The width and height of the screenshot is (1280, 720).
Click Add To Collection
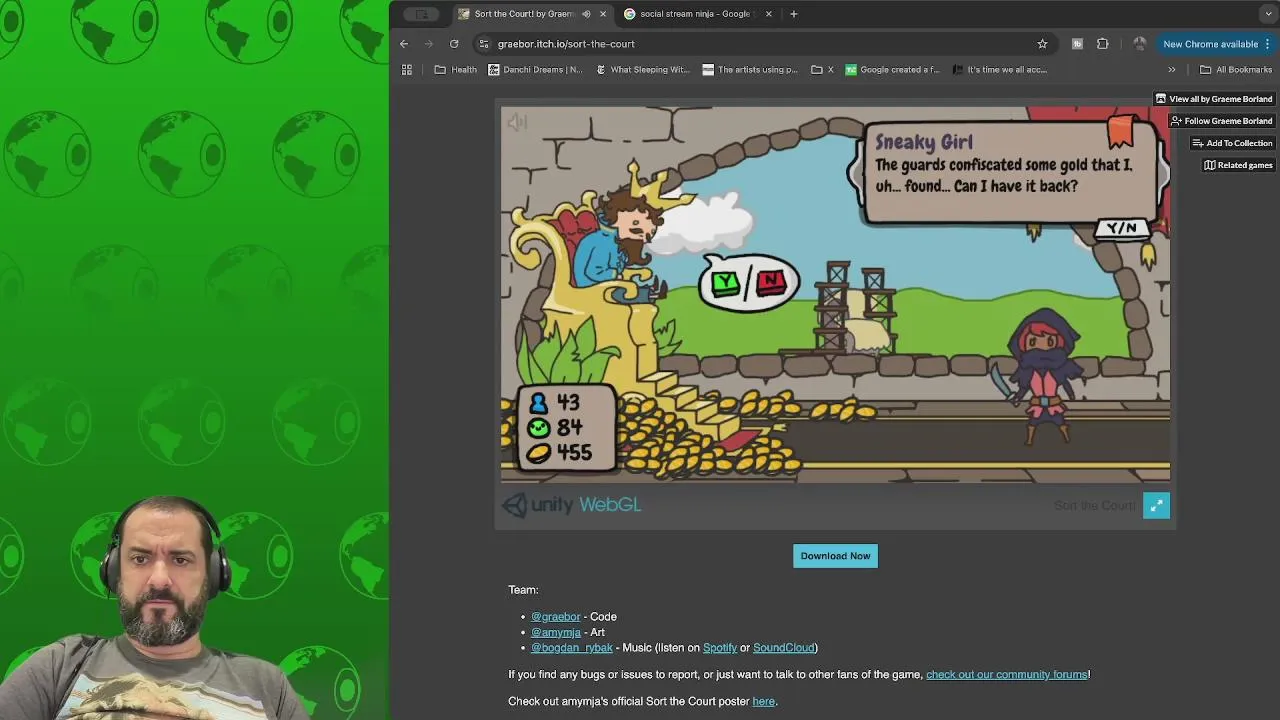1232,143
